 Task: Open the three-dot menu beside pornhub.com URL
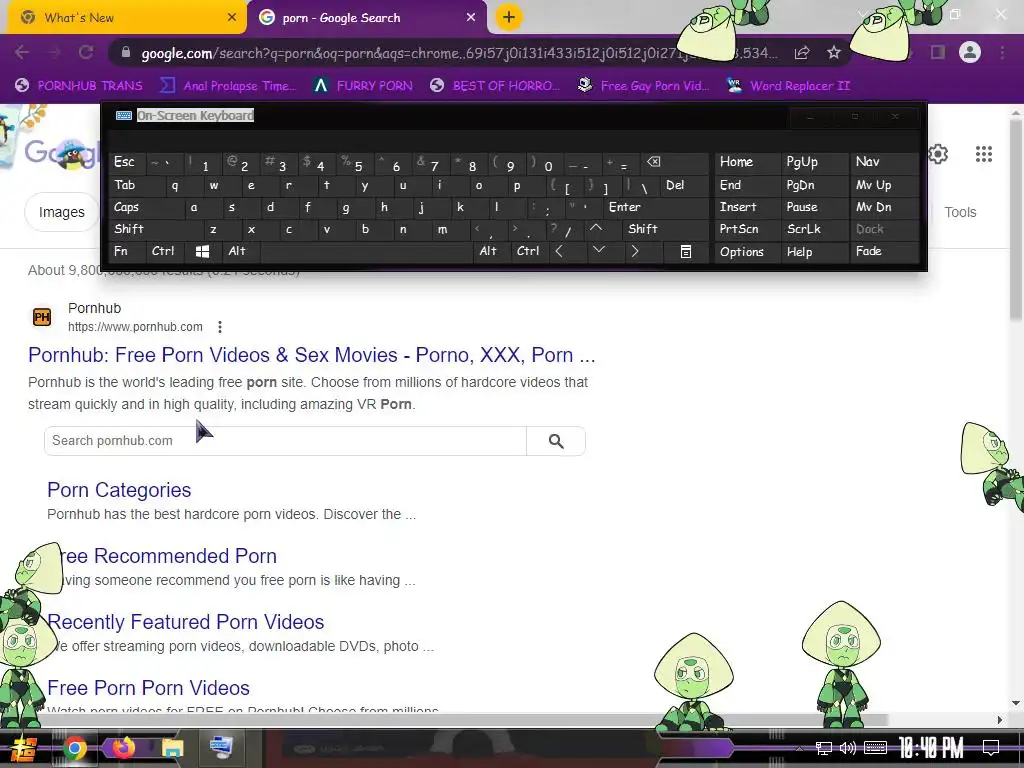tap(220, 327)
